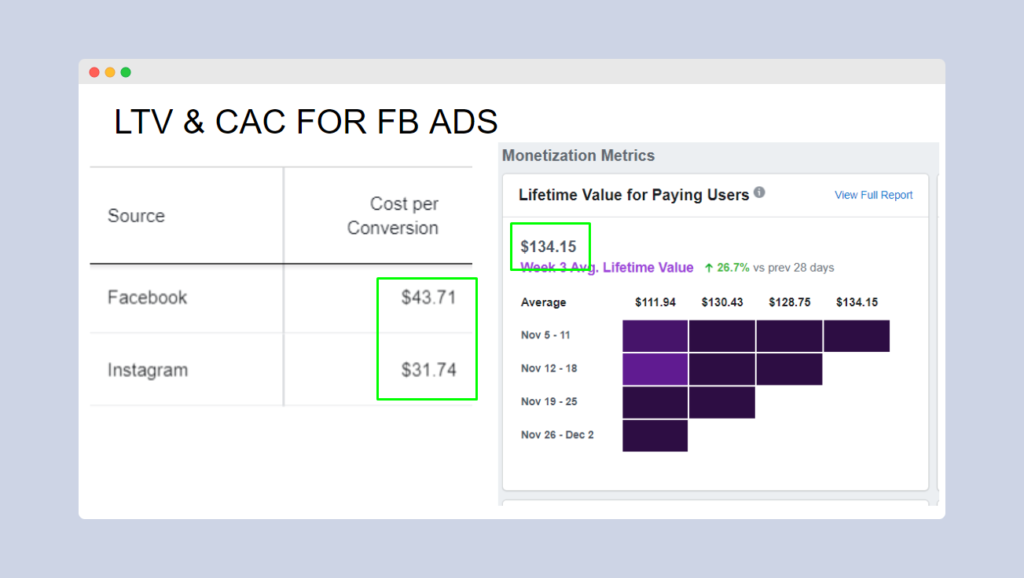Click the Lifetime Value for Paying Users title
Screen dimensions: 1024x578
pos(633,195)
